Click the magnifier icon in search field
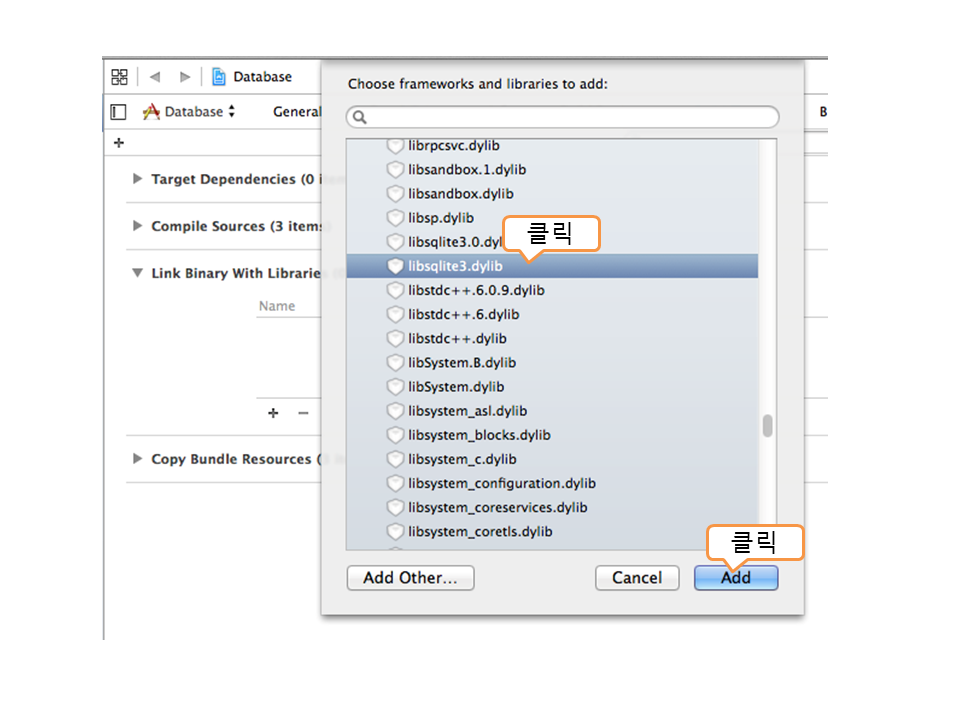This screenshot has height=720, width=960. coord(360,118)
